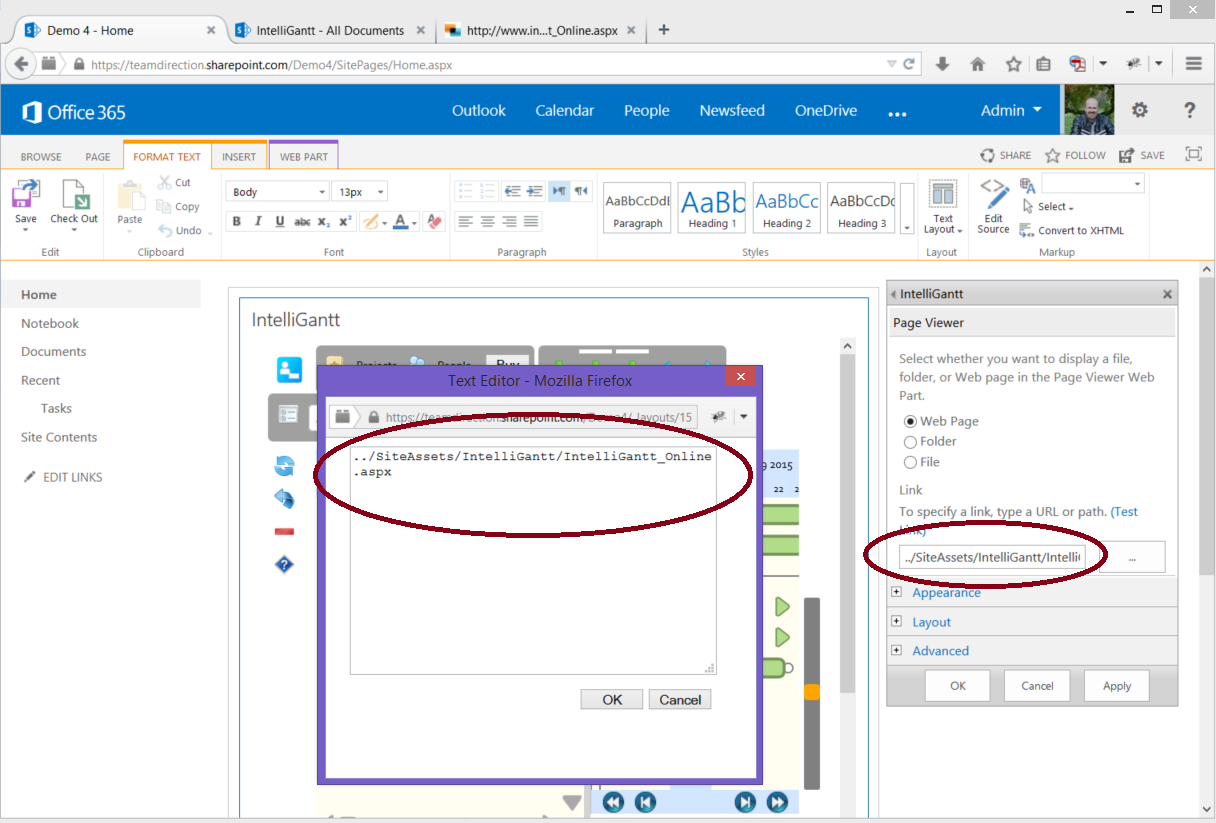
Task: Expand the Advanced section
Action: coord(896,650)
